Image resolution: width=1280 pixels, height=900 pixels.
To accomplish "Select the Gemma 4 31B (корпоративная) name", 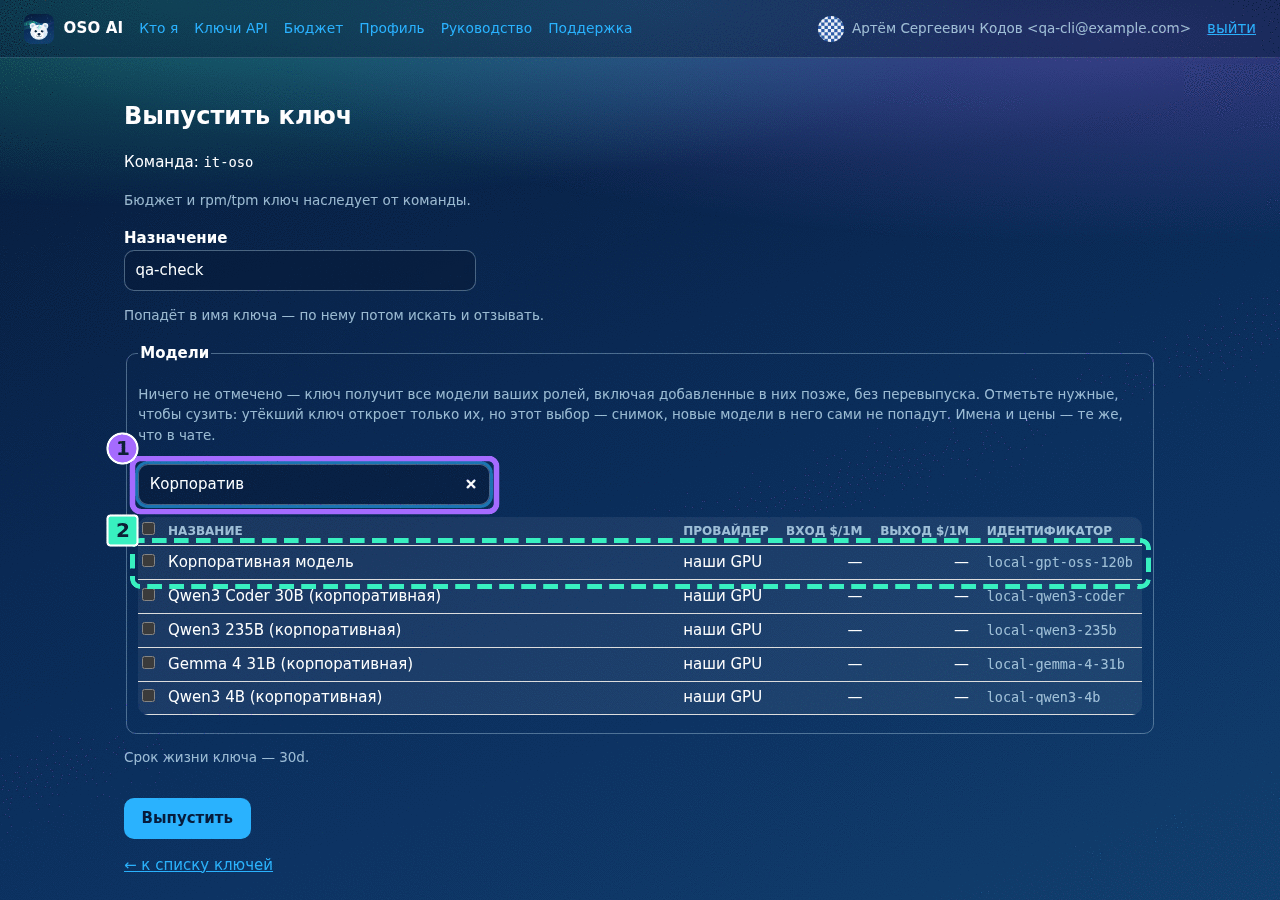I will (290, 664).
